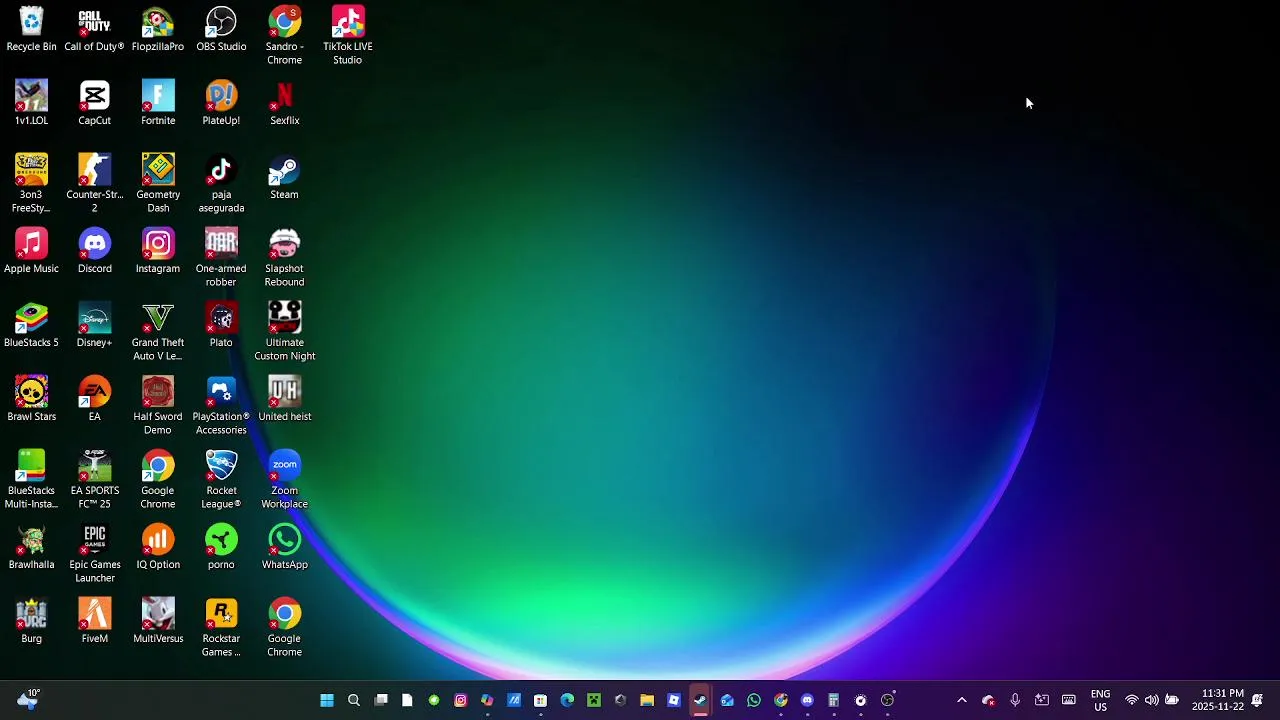Open the OBS Studio taskbar icon
Viewport: 1280px width, 720px height.
coord(887,700)
